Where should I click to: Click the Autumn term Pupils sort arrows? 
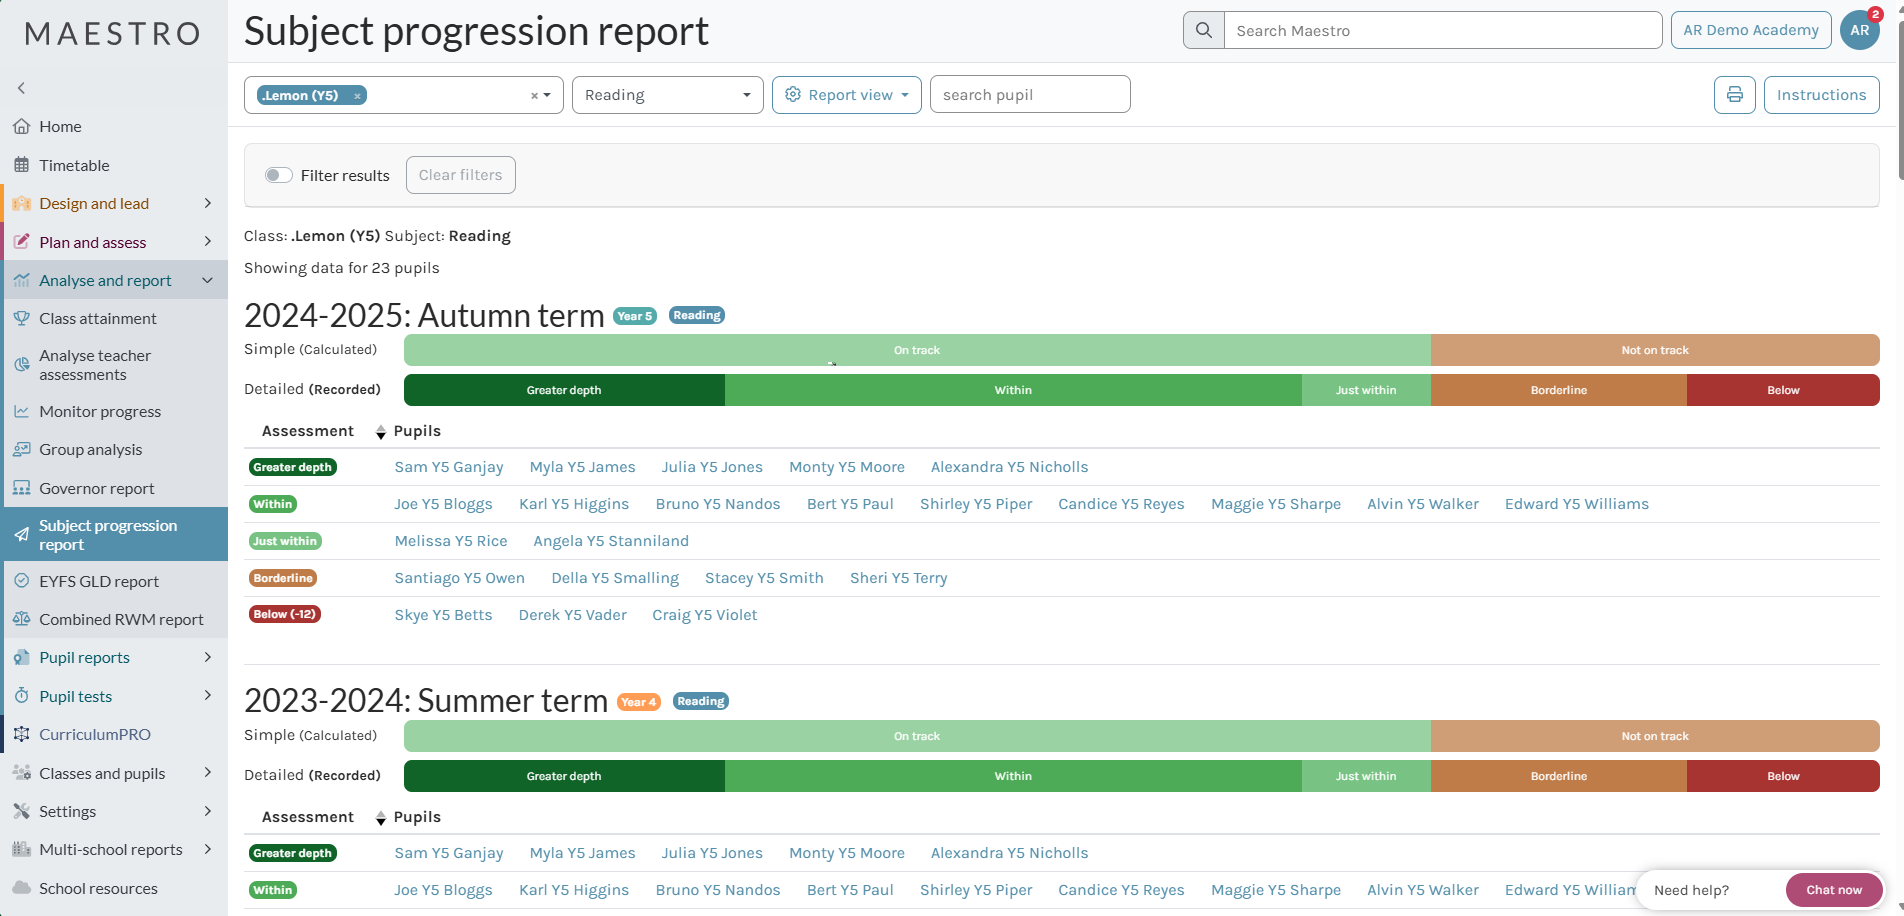380,432
